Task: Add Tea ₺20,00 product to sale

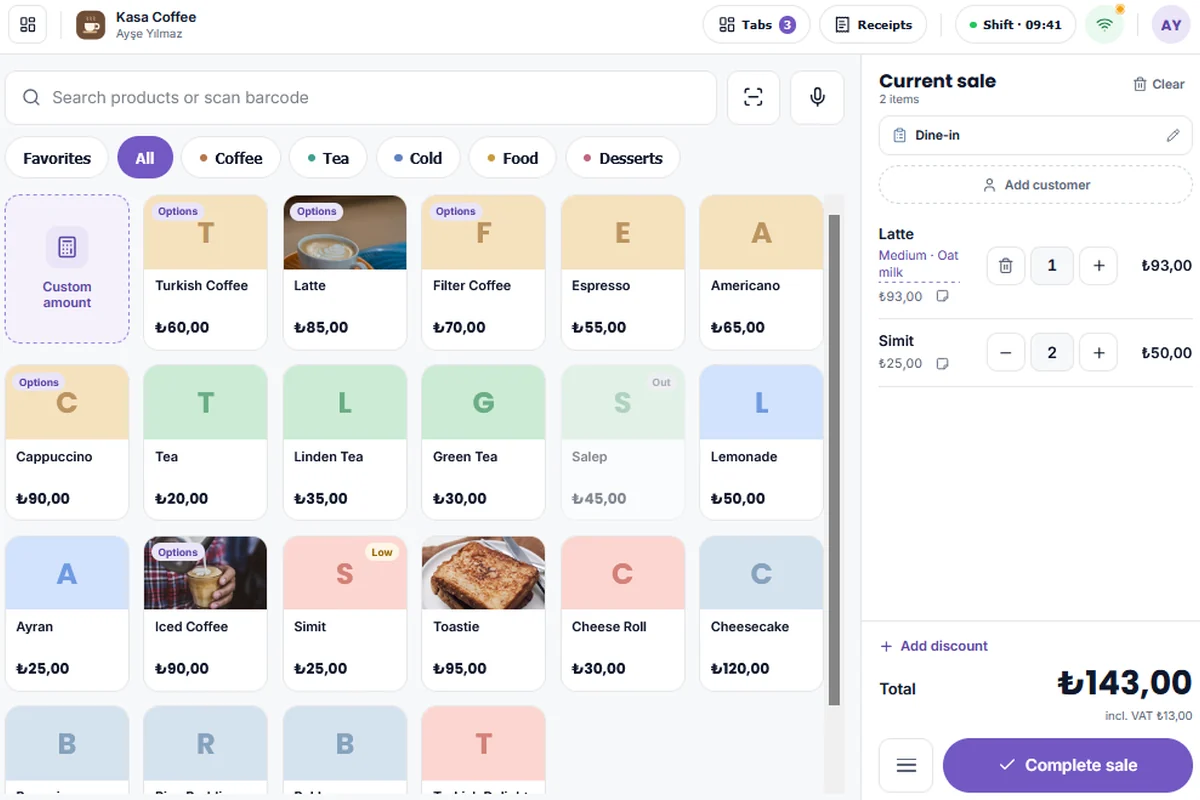Action: pos(206,443)
